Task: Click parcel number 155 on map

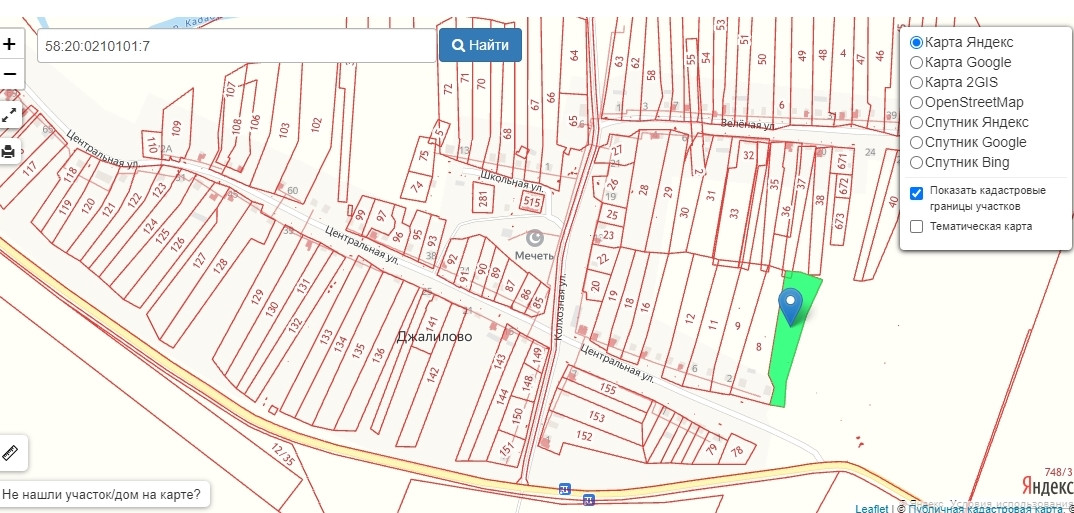Action: [x=608, y=388]
